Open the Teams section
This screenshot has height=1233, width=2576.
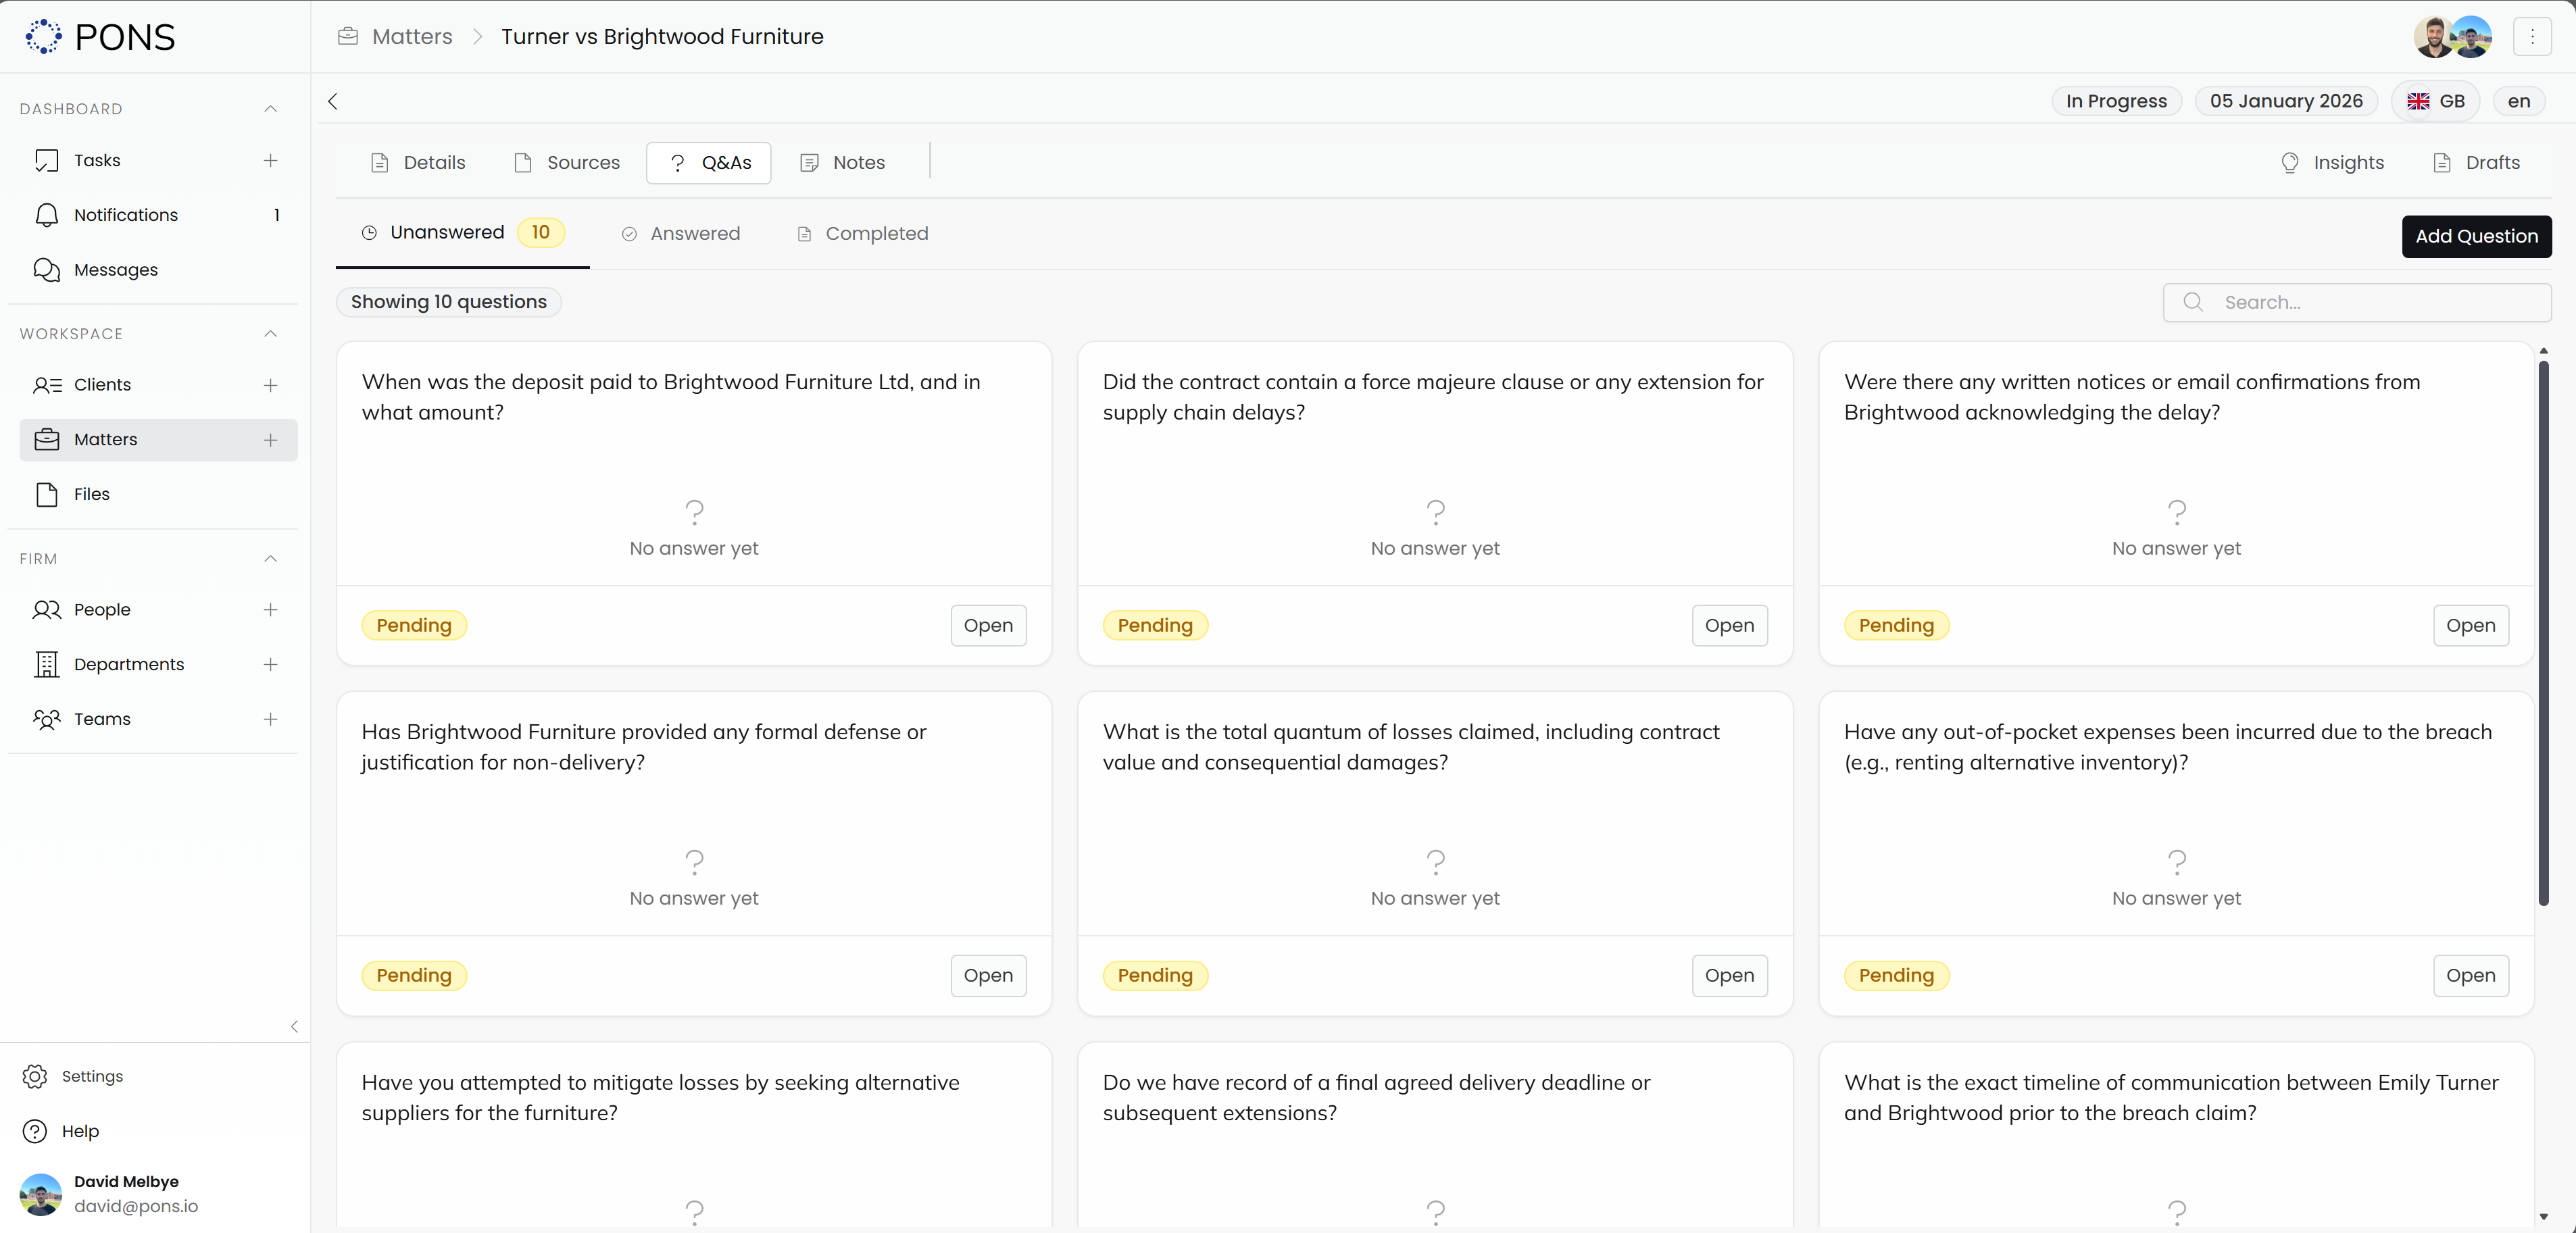point(103,719)
